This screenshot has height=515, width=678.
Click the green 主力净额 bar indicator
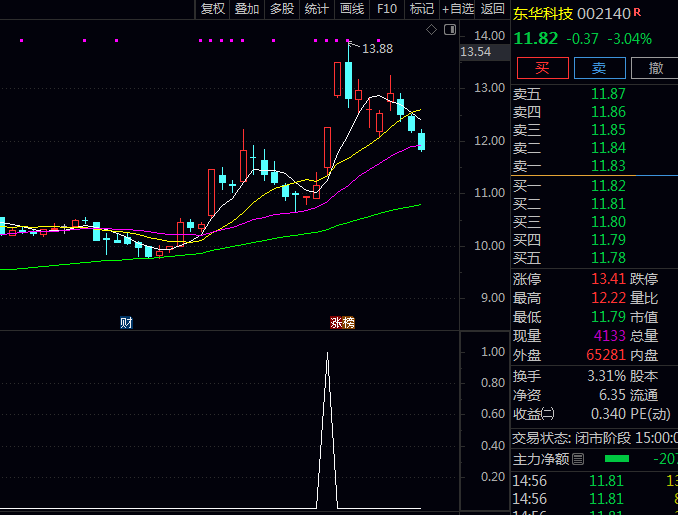(617, 459)
